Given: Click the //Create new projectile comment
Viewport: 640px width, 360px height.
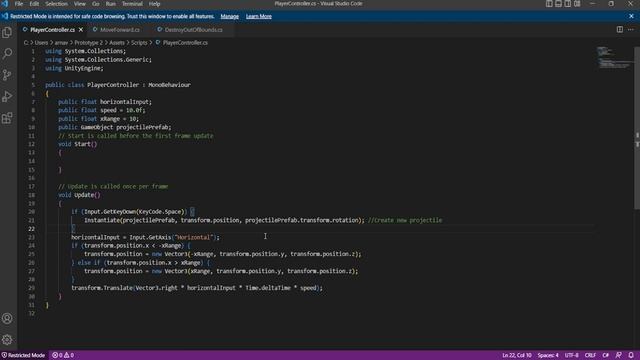Looking at the screenshot, I should (x=405, y=220).
